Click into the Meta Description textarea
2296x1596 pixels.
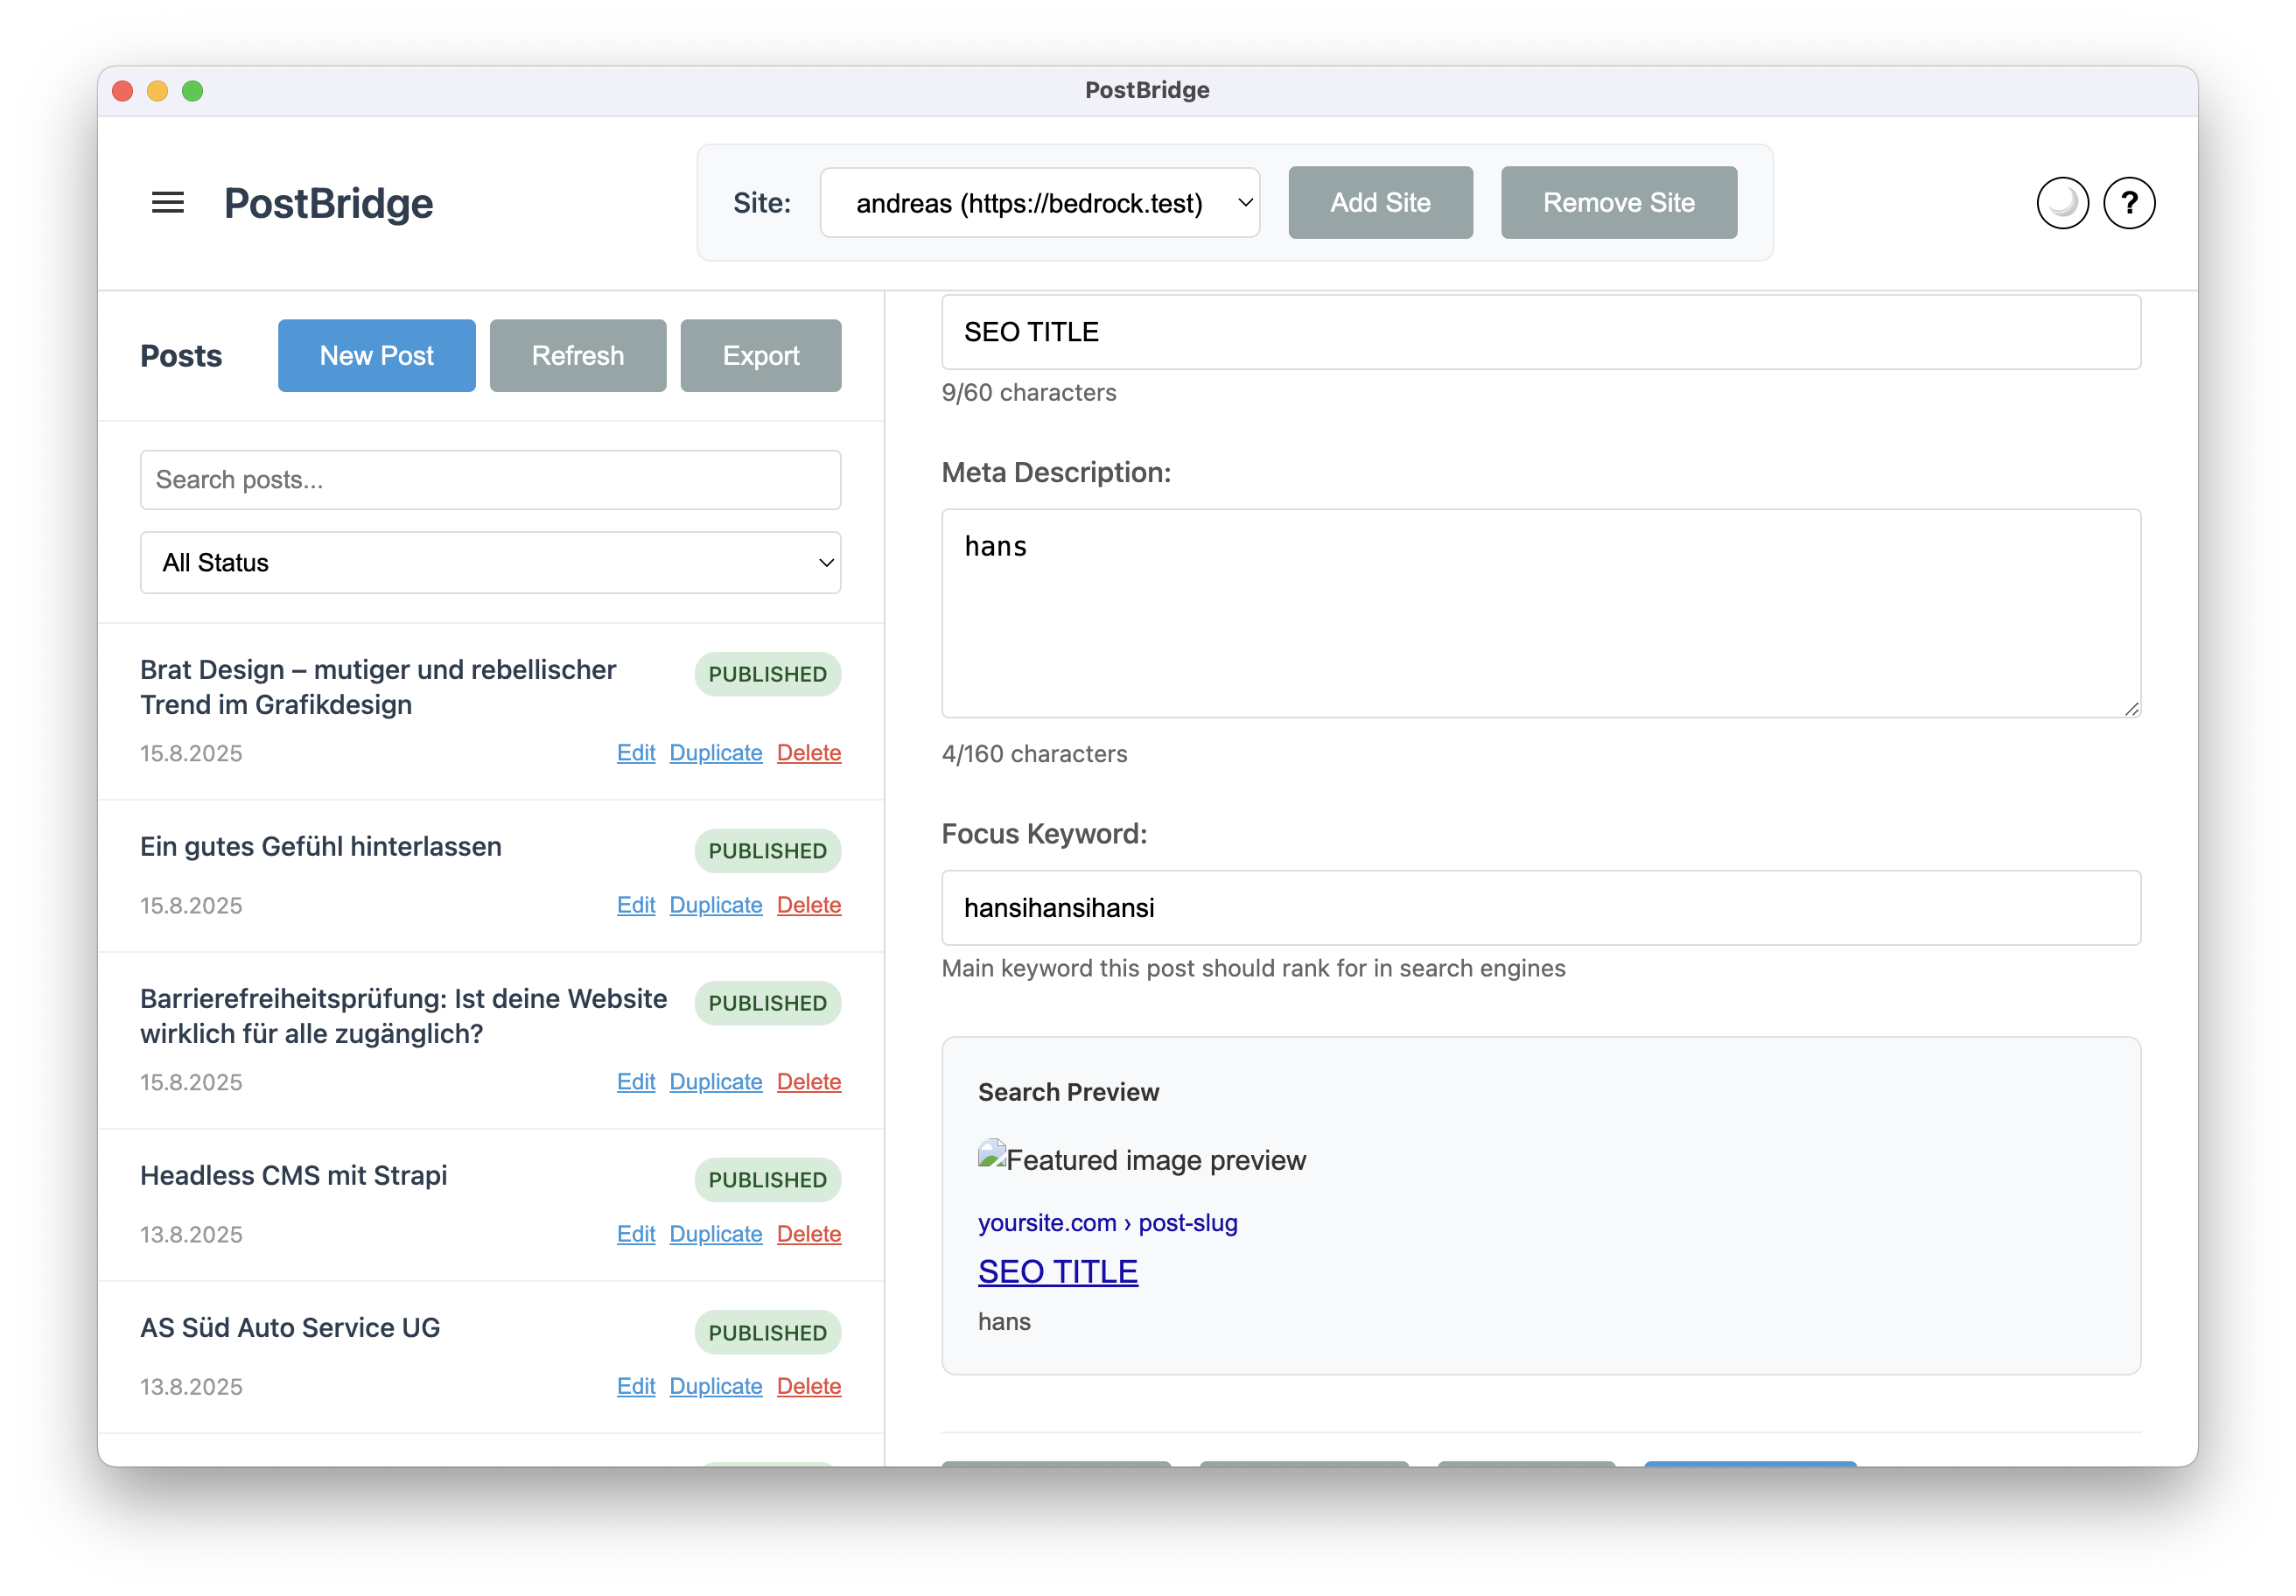coord(1540,613)
